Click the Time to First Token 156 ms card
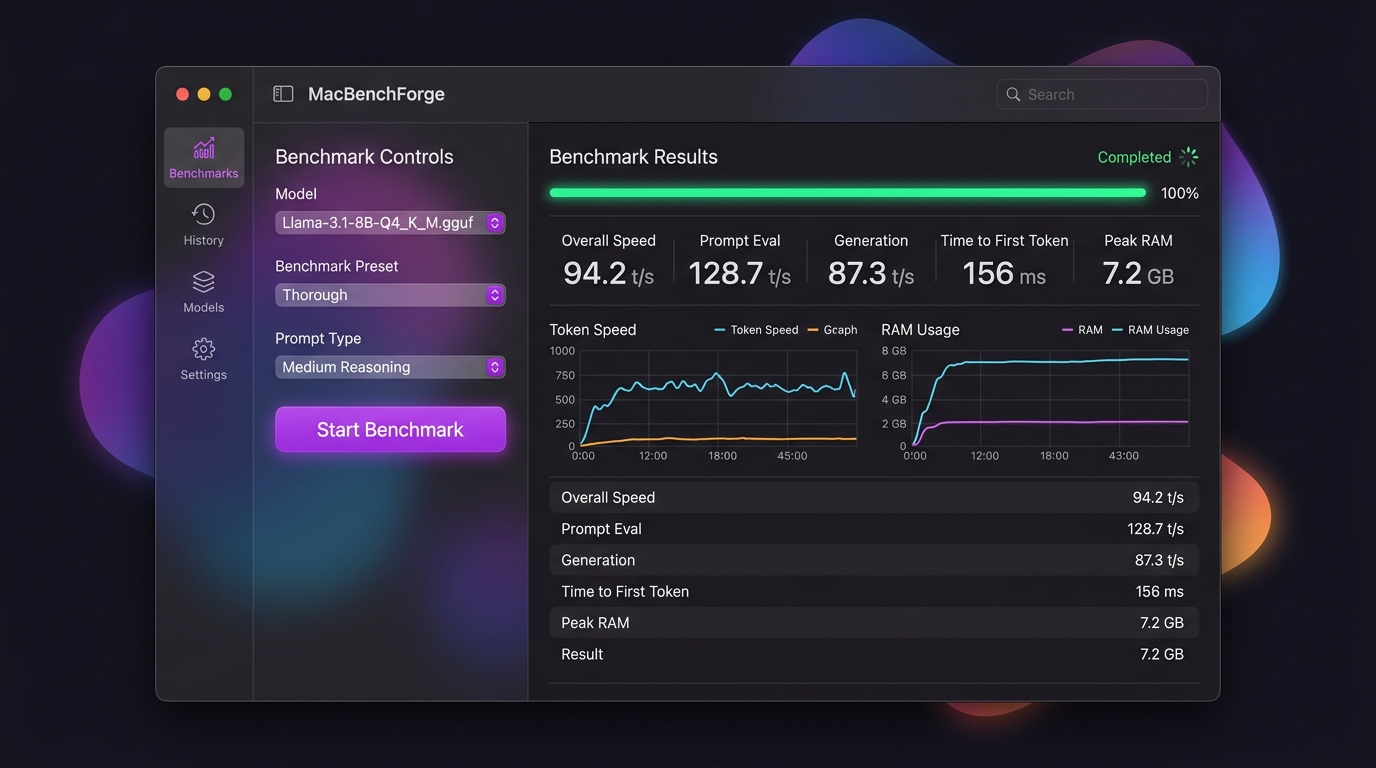 [1004, 261]
